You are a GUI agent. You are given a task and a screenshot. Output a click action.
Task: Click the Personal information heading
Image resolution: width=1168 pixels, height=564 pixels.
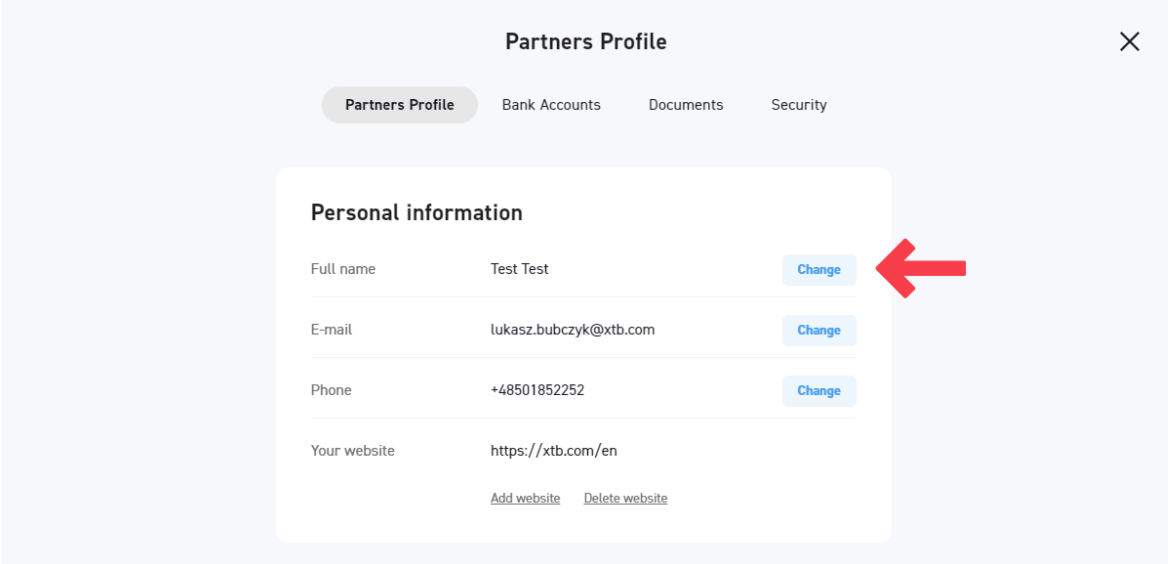click(x=416, y=213)
